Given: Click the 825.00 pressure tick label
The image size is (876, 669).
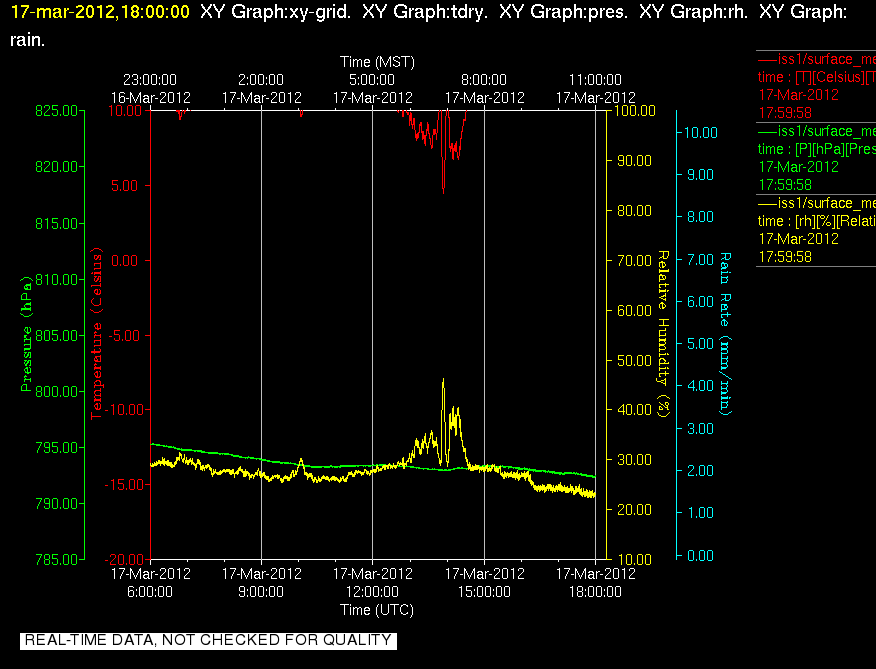Looking at the screenshot, I should tap(56, 111).
